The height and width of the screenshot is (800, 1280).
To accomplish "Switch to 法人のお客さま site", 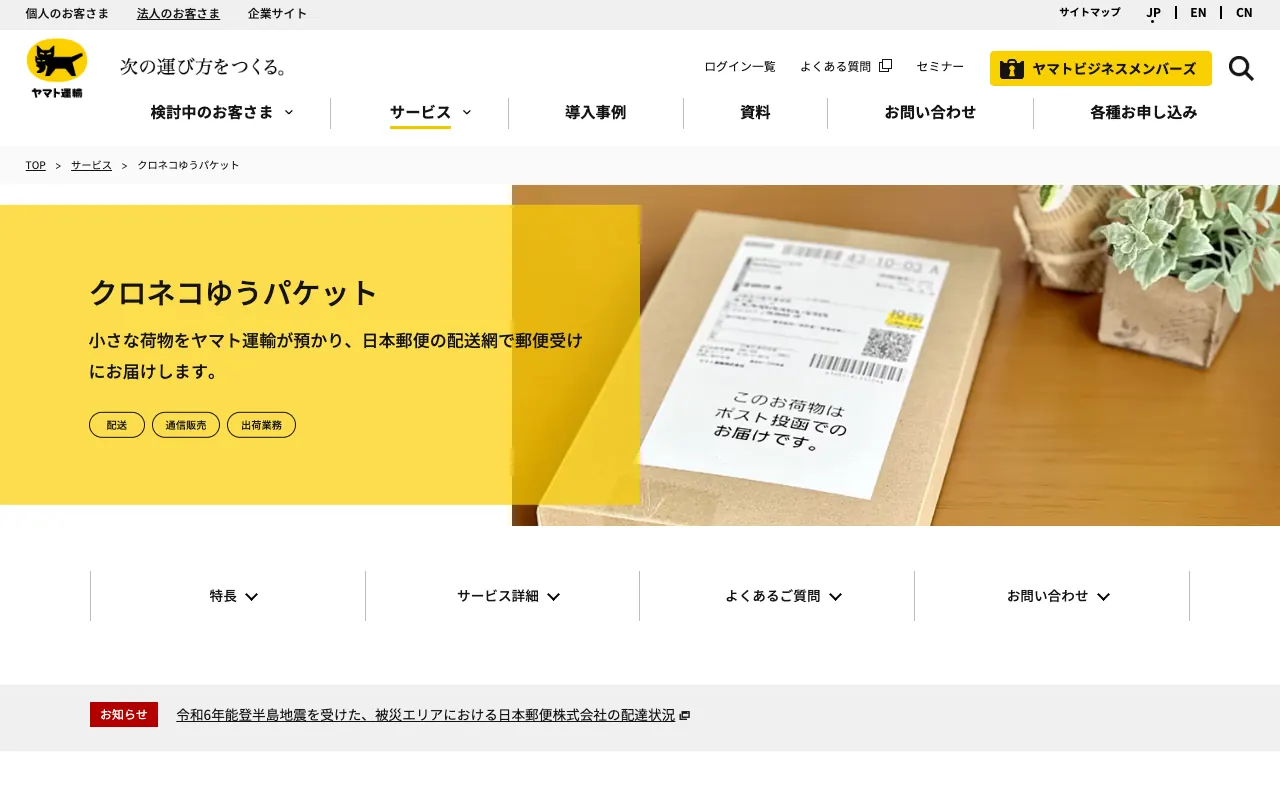I will coord(178,14).
